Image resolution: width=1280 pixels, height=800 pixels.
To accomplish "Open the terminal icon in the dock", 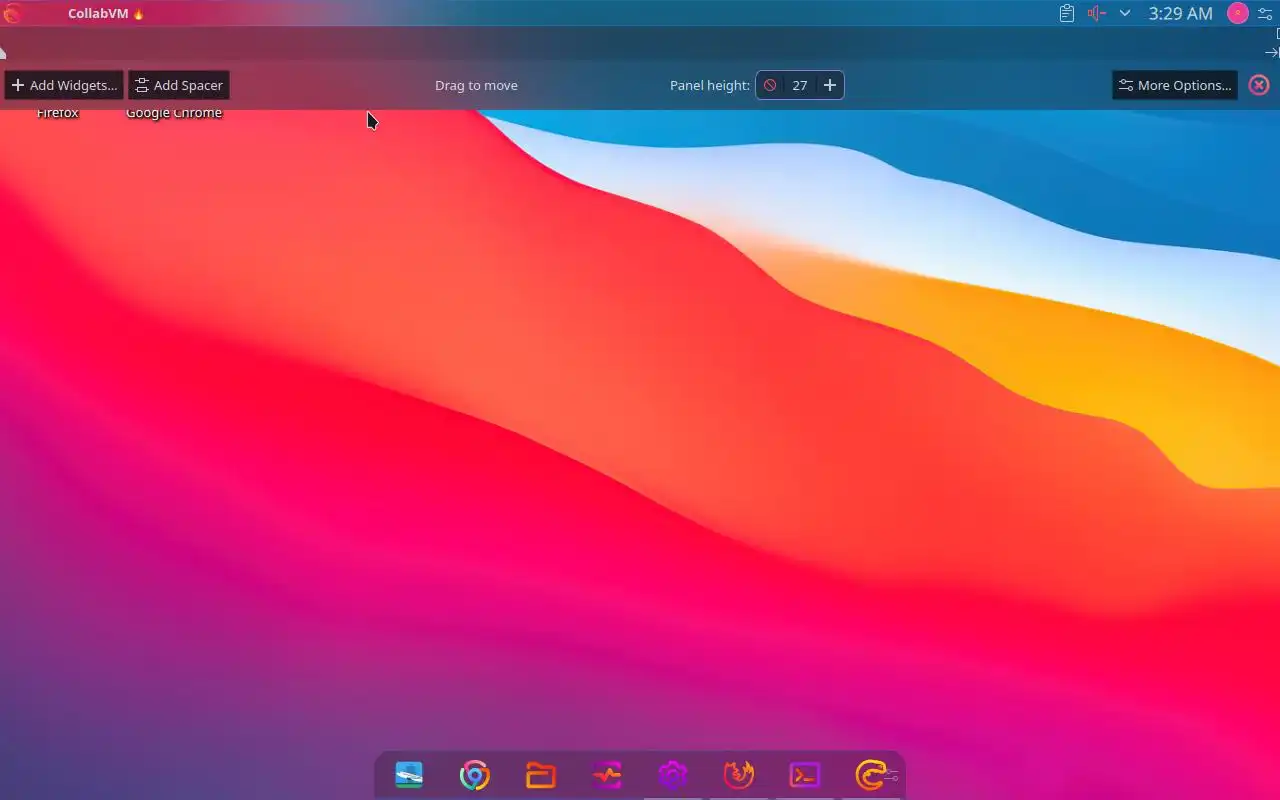I will point(805,775).
